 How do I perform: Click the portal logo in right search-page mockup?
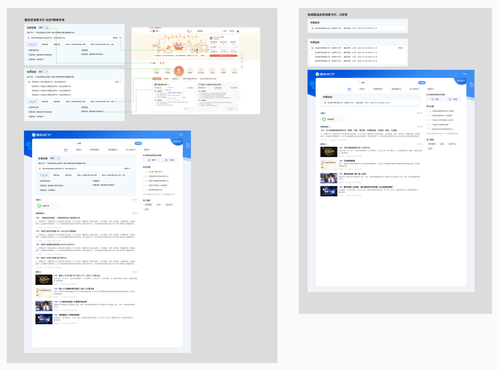[x=325, y=74]
